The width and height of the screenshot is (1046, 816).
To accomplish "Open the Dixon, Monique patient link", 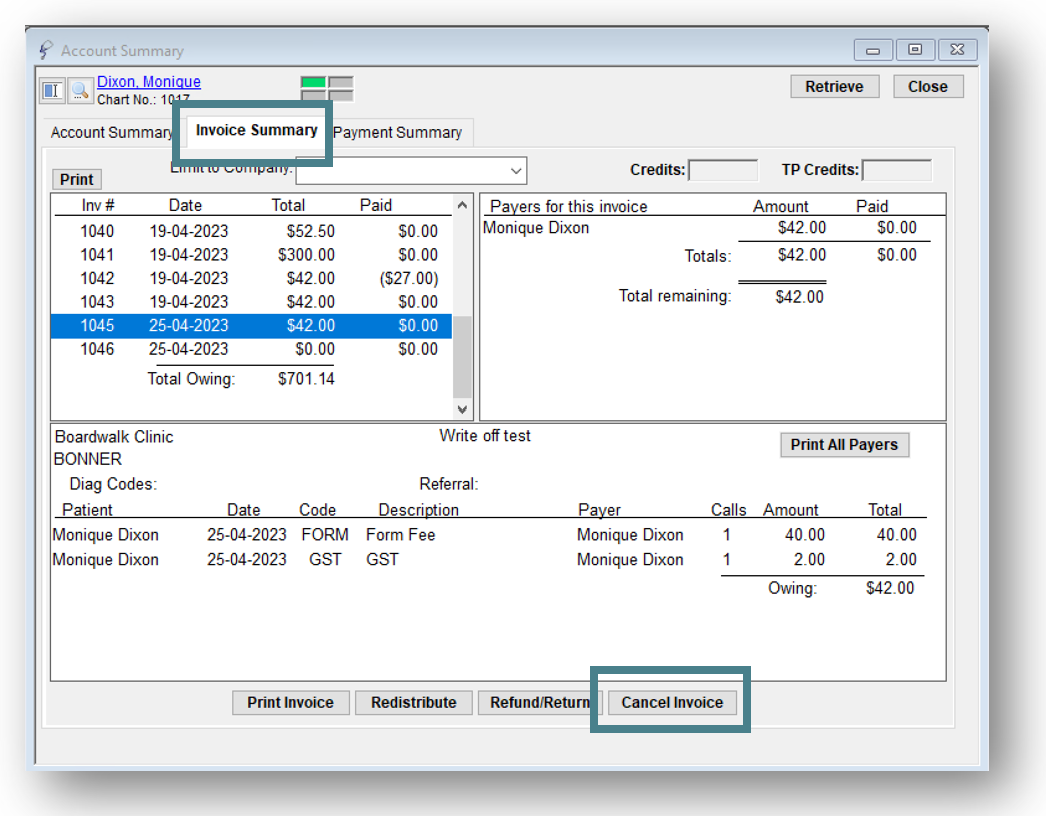I will (x=148, y=82).
